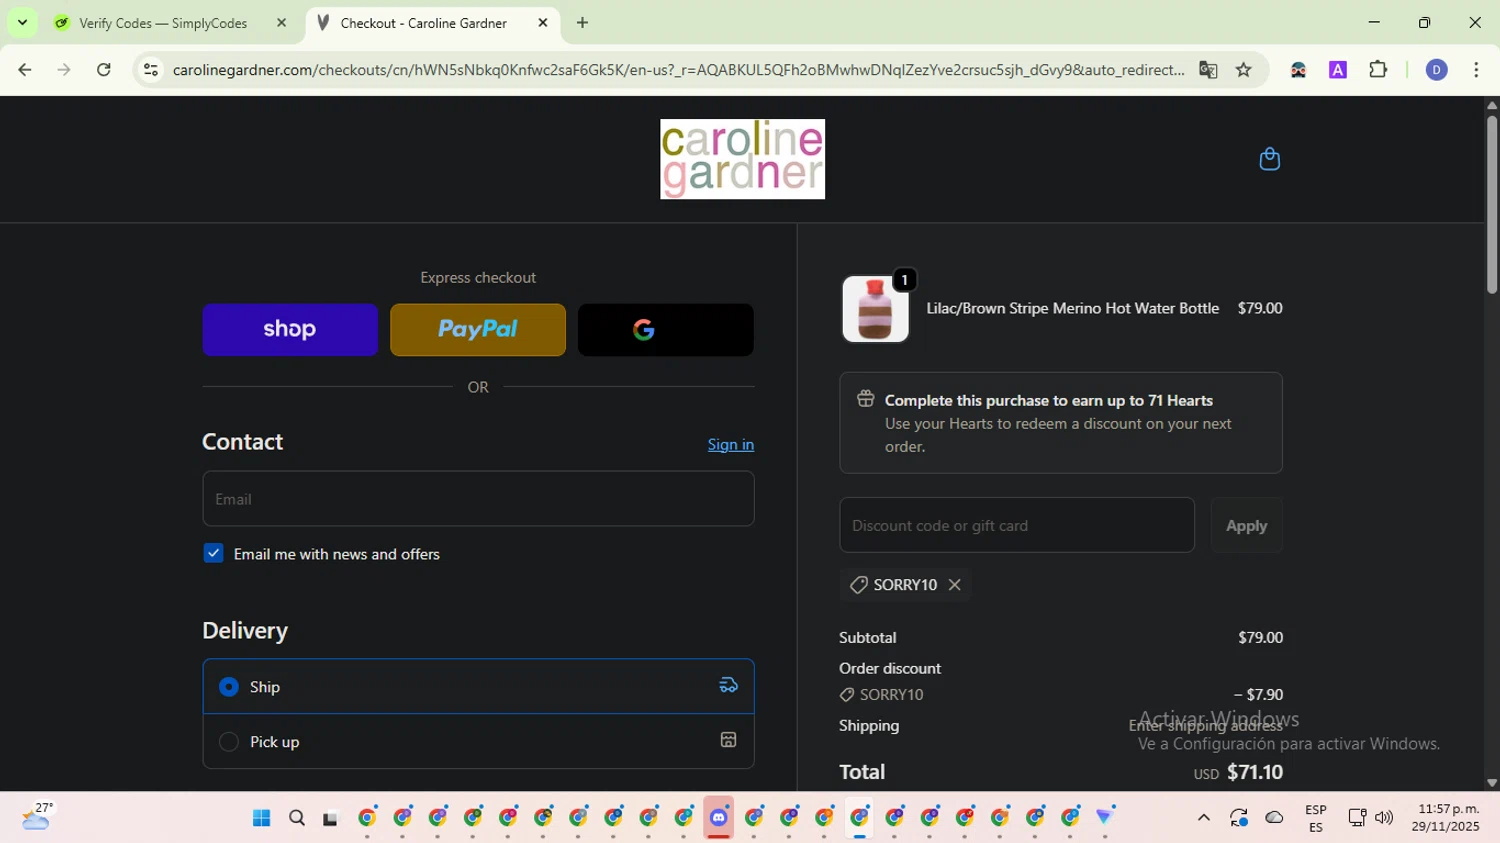Click the page vertical scrollbar
1500x843 pixels.
click(x=1491, y=205)
